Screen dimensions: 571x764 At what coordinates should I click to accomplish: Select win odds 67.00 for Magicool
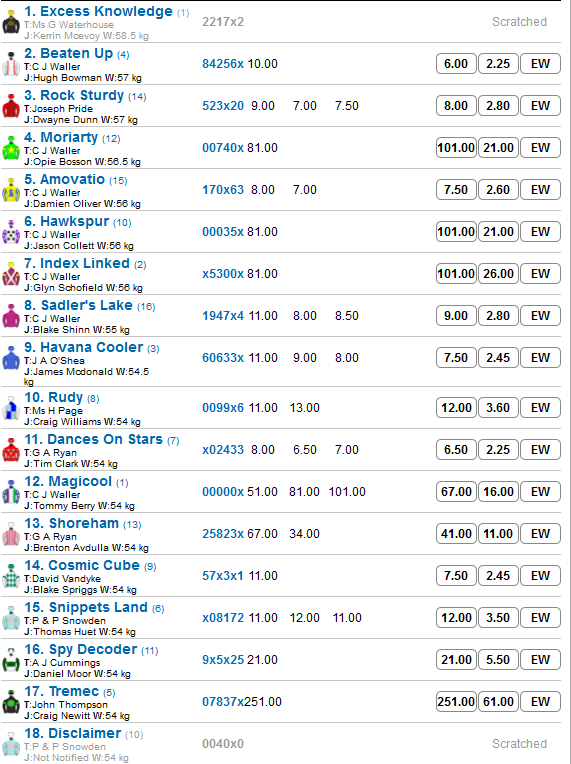click(x=456, y=492)
